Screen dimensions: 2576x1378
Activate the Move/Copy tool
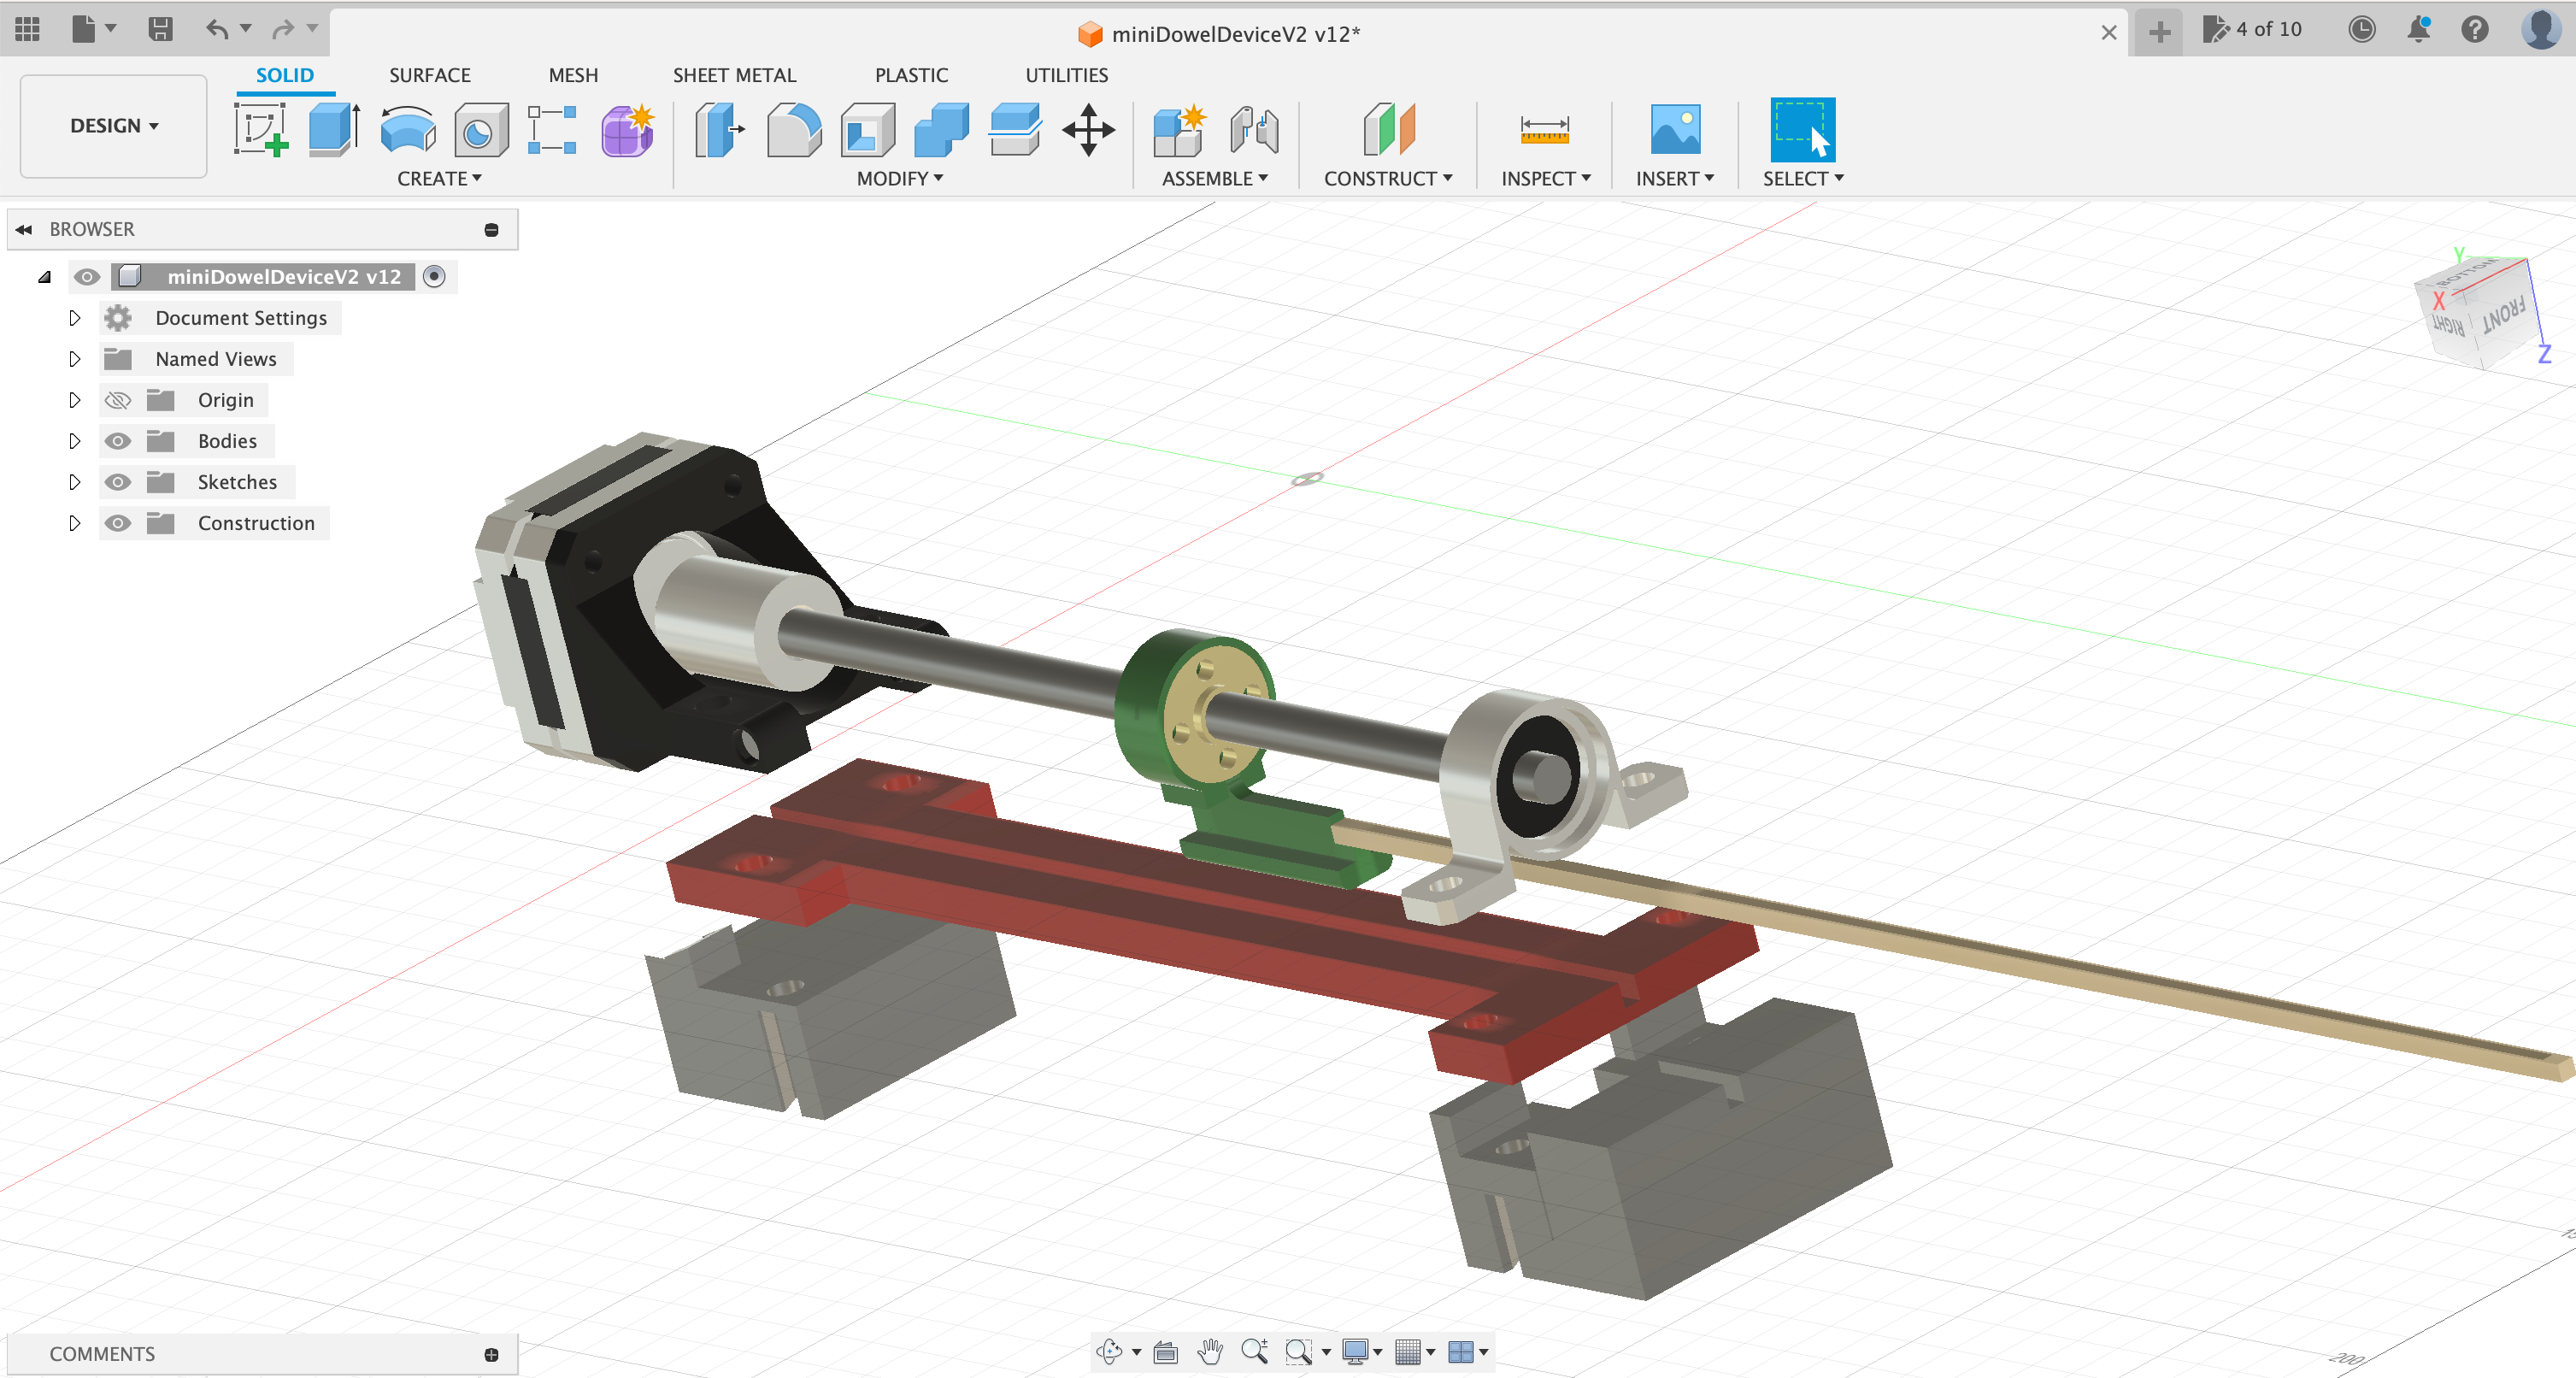1088,130
